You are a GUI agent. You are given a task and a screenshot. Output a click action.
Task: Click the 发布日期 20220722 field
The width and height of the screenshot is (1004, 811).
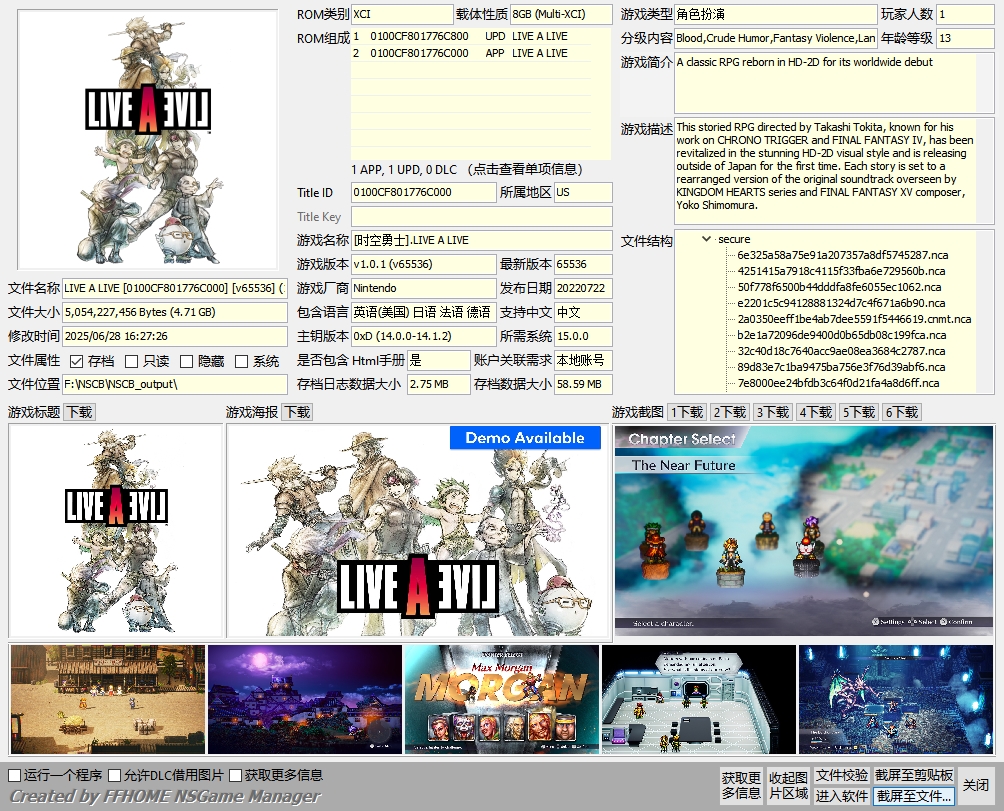(x=583, y=289)
